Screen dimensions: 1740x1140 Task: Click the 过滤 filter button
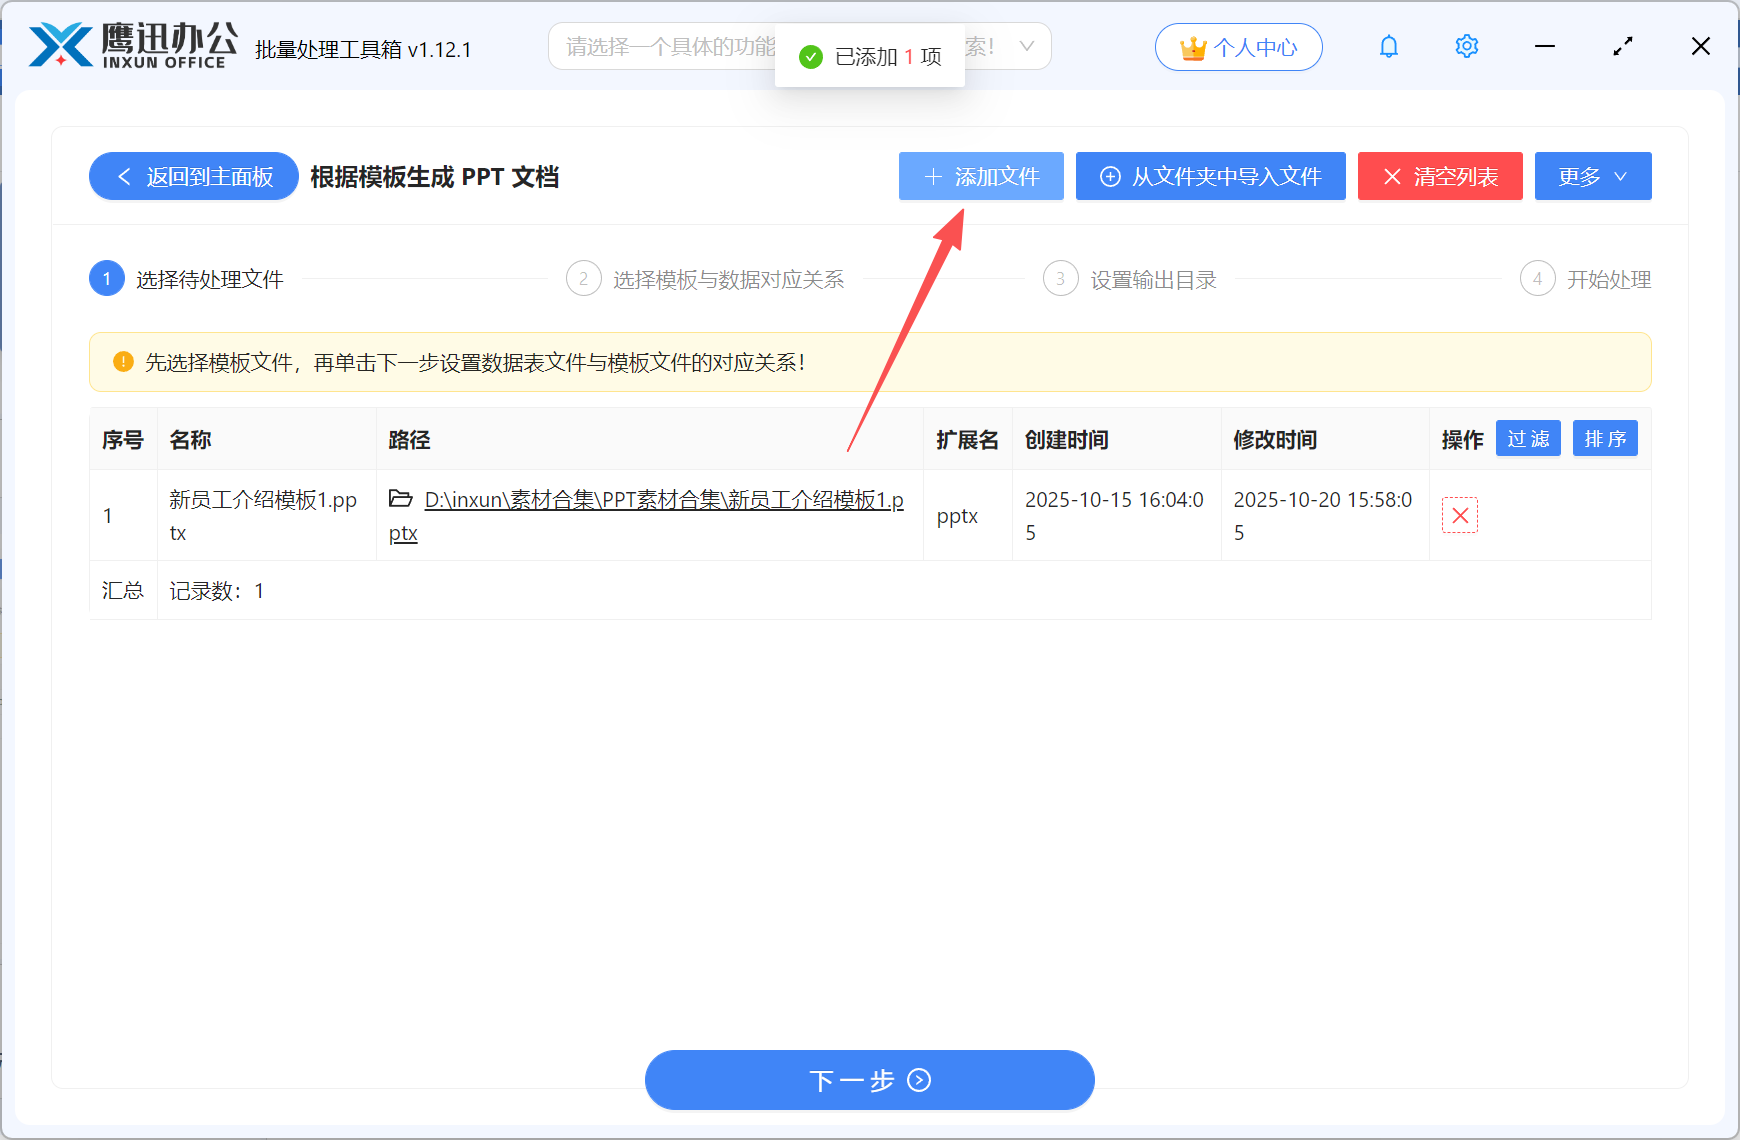pos(1528,438)
